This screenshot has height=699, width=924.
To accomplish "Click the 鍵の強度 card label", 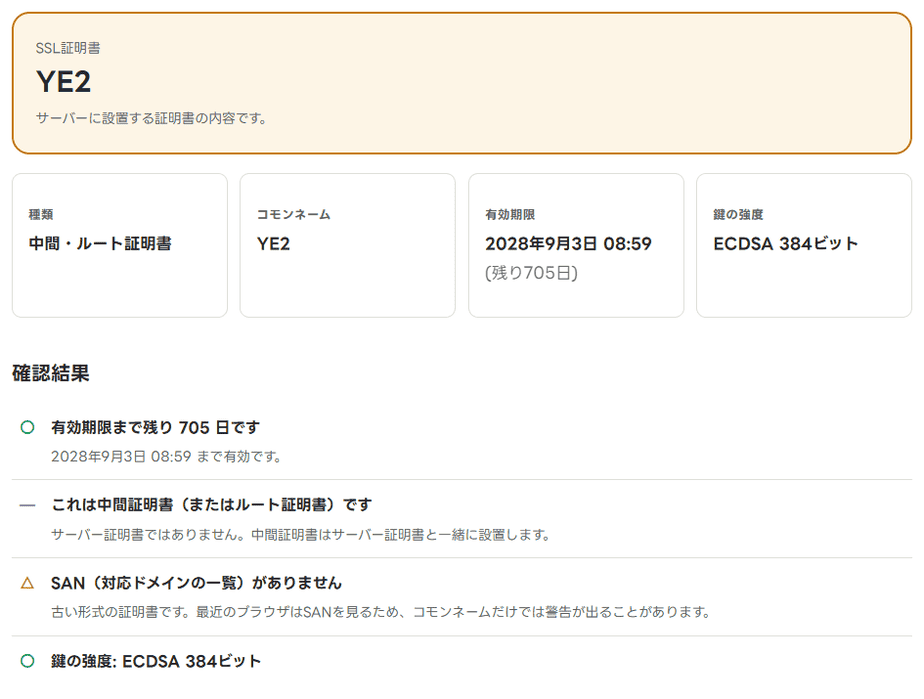I will point(738,215).
